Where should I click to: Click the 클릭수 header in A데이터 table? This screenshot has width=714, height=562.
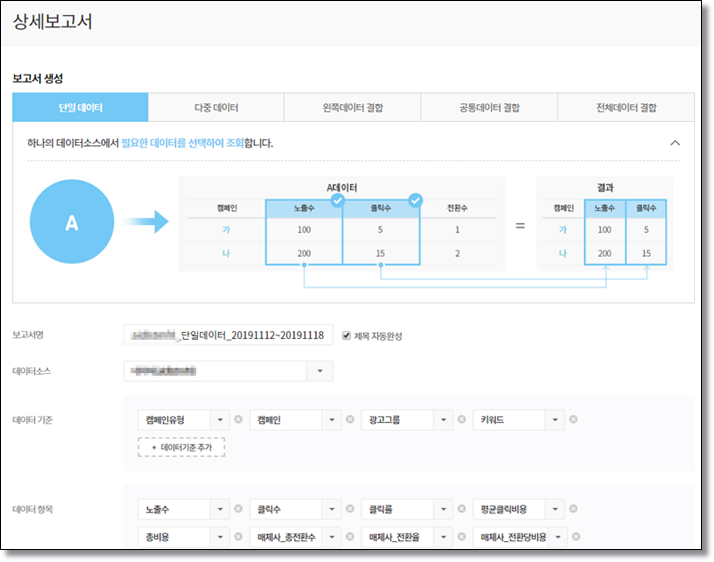(x=381, y=208)
